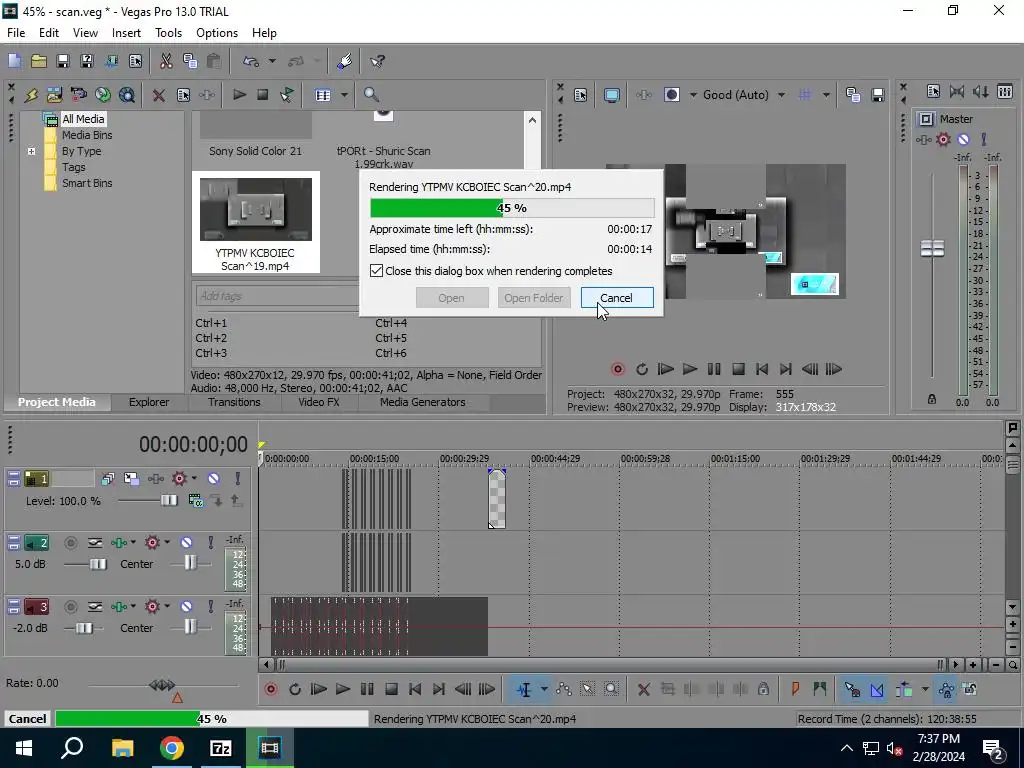
Task: Open the Undo history dropdown arrow
Action: pos(272,61)
